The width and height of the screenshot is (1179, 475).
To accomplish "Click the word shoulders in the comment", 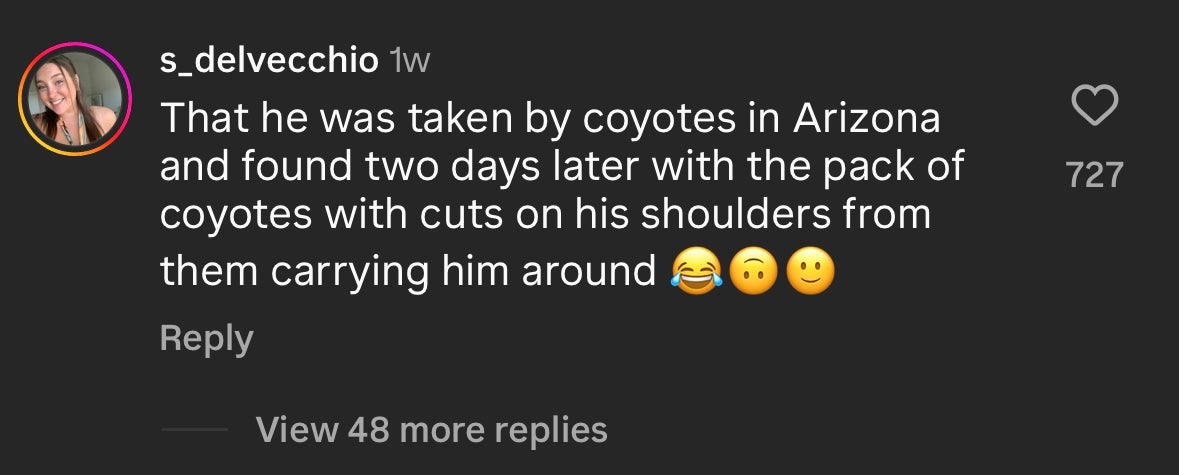I will 771,215.
